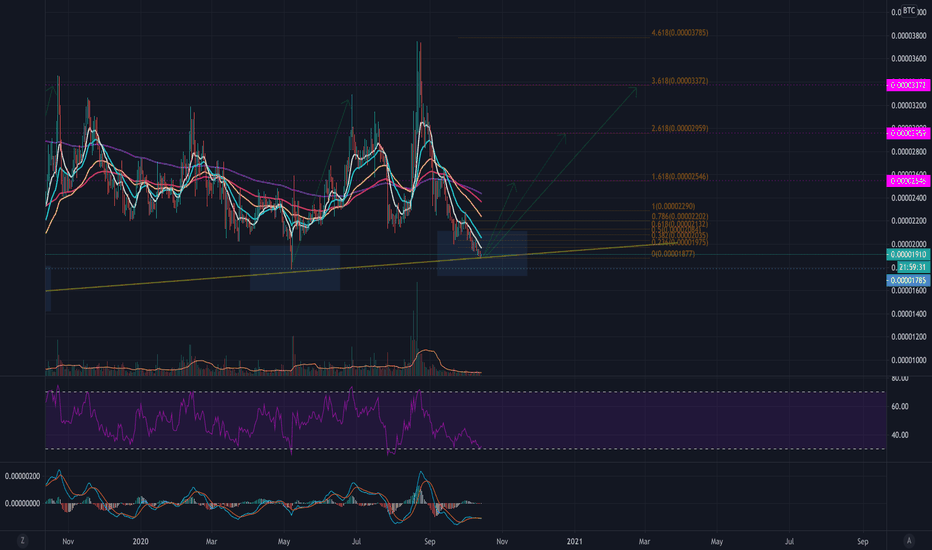Viewport: 932px width, 550px height.
Task: Click the RSI 60.00 axis value
Action: tap(900, 407)
